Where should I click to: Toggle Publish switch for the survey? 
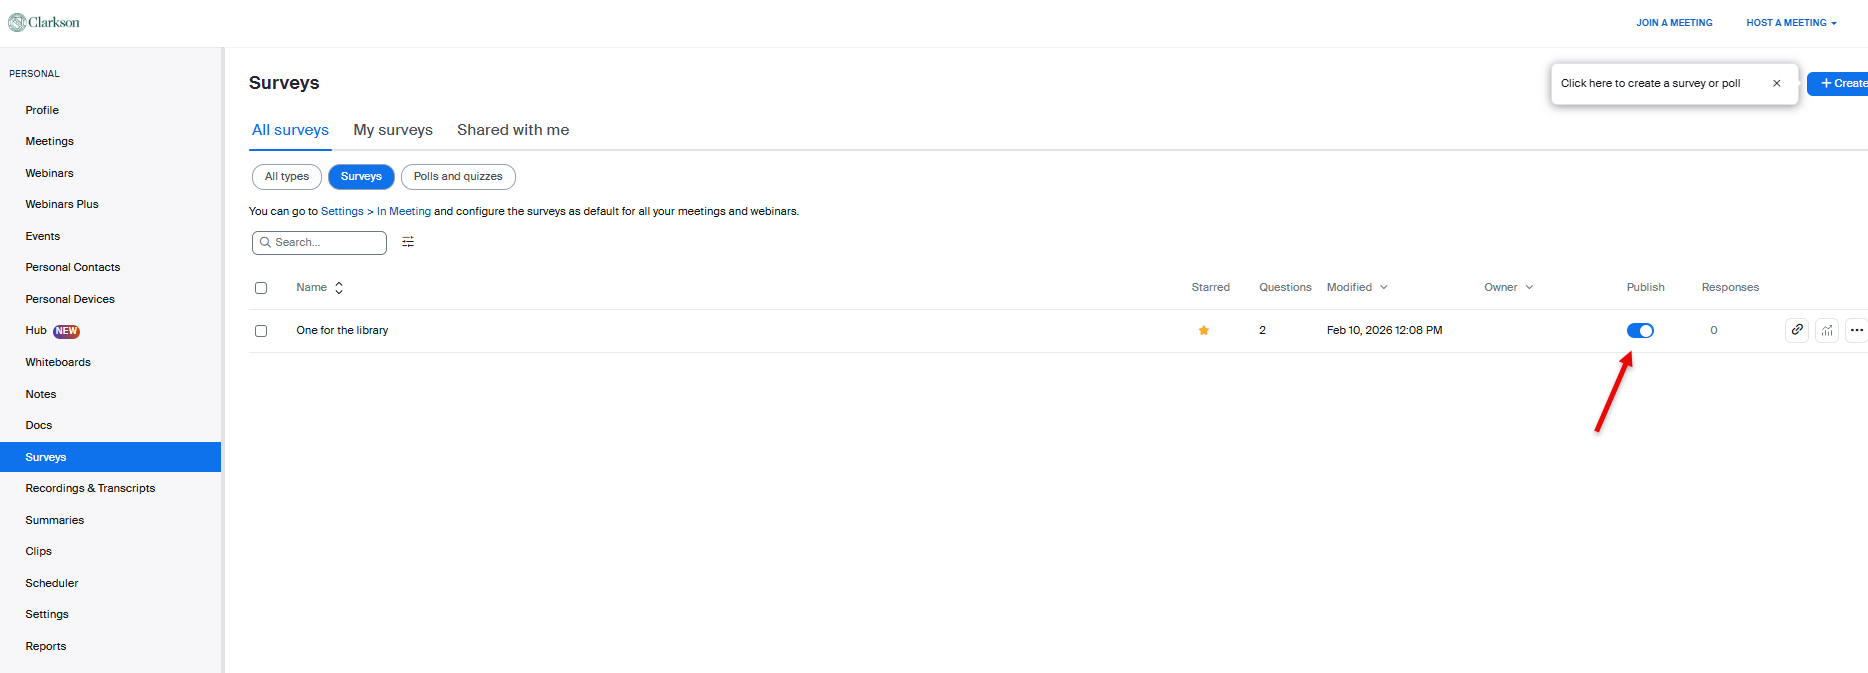[x=1640, y=331]
